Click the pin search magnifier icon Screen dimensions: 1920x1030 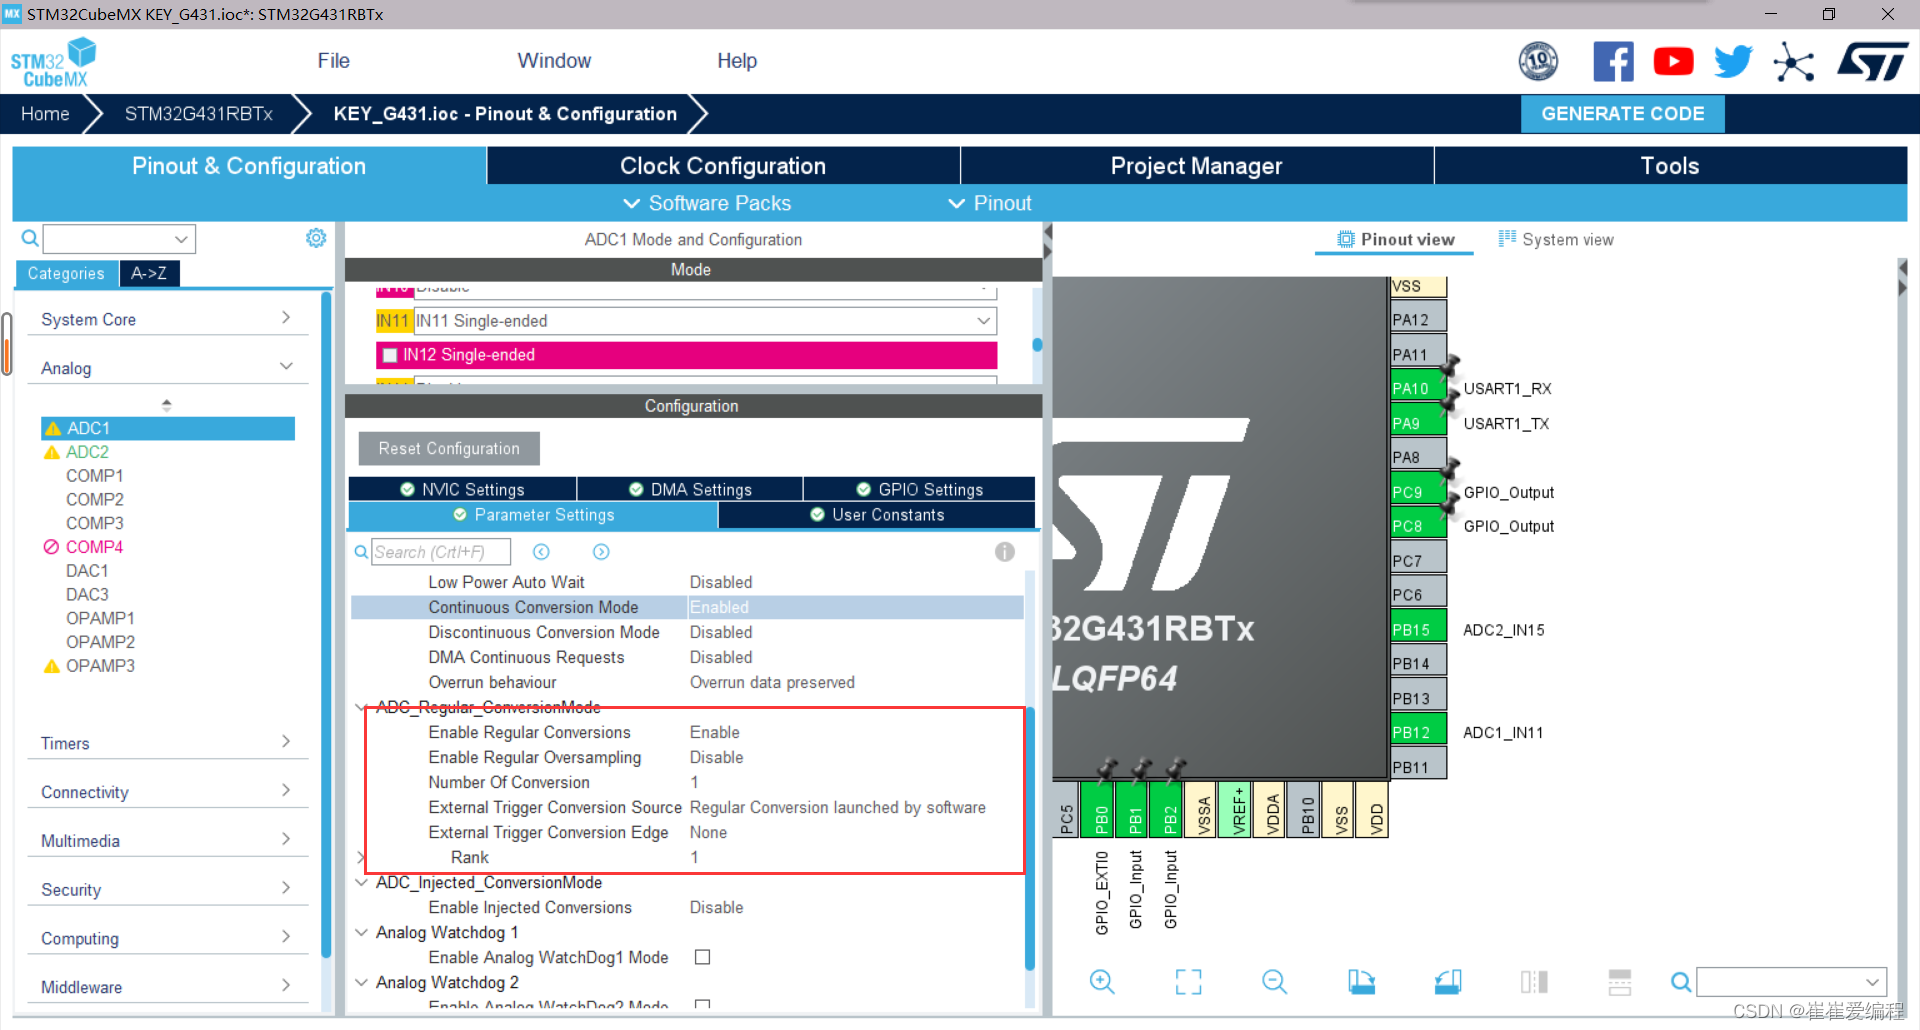pos(1681,982)
